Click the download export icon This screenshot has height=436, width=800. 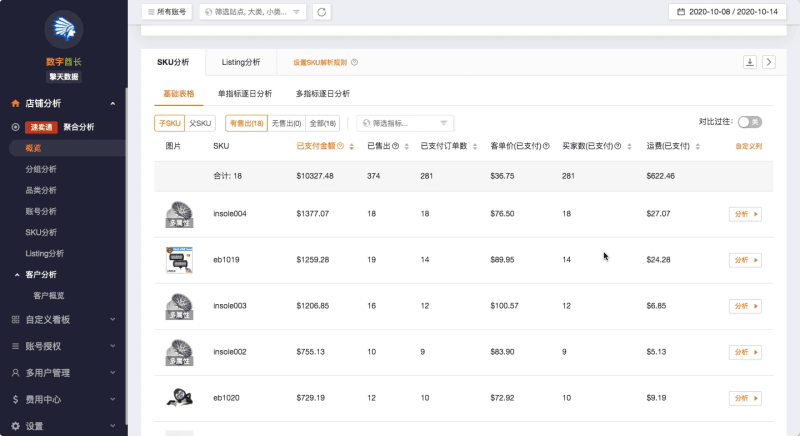click(x=749, y=62)
